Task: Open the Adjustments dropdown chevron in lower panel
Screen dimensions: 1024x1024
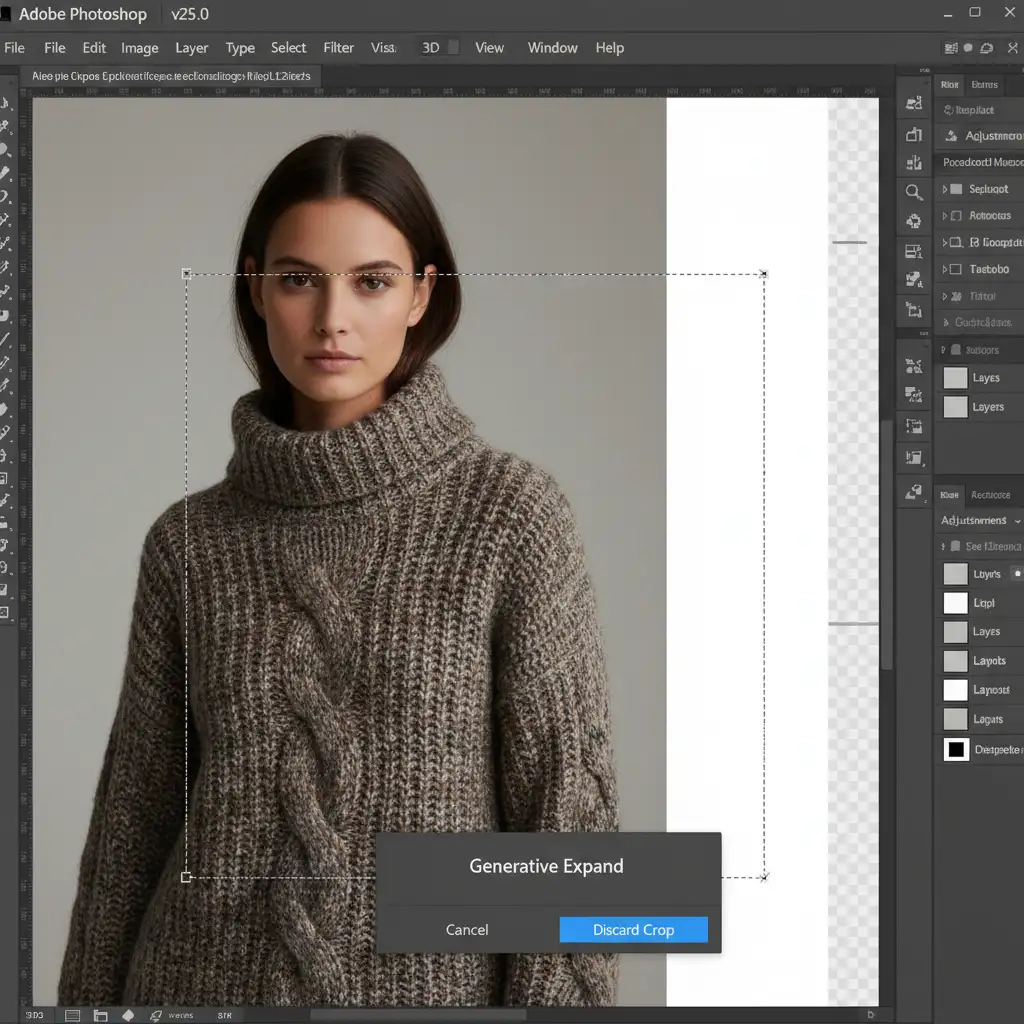Action: (1018, 521)
